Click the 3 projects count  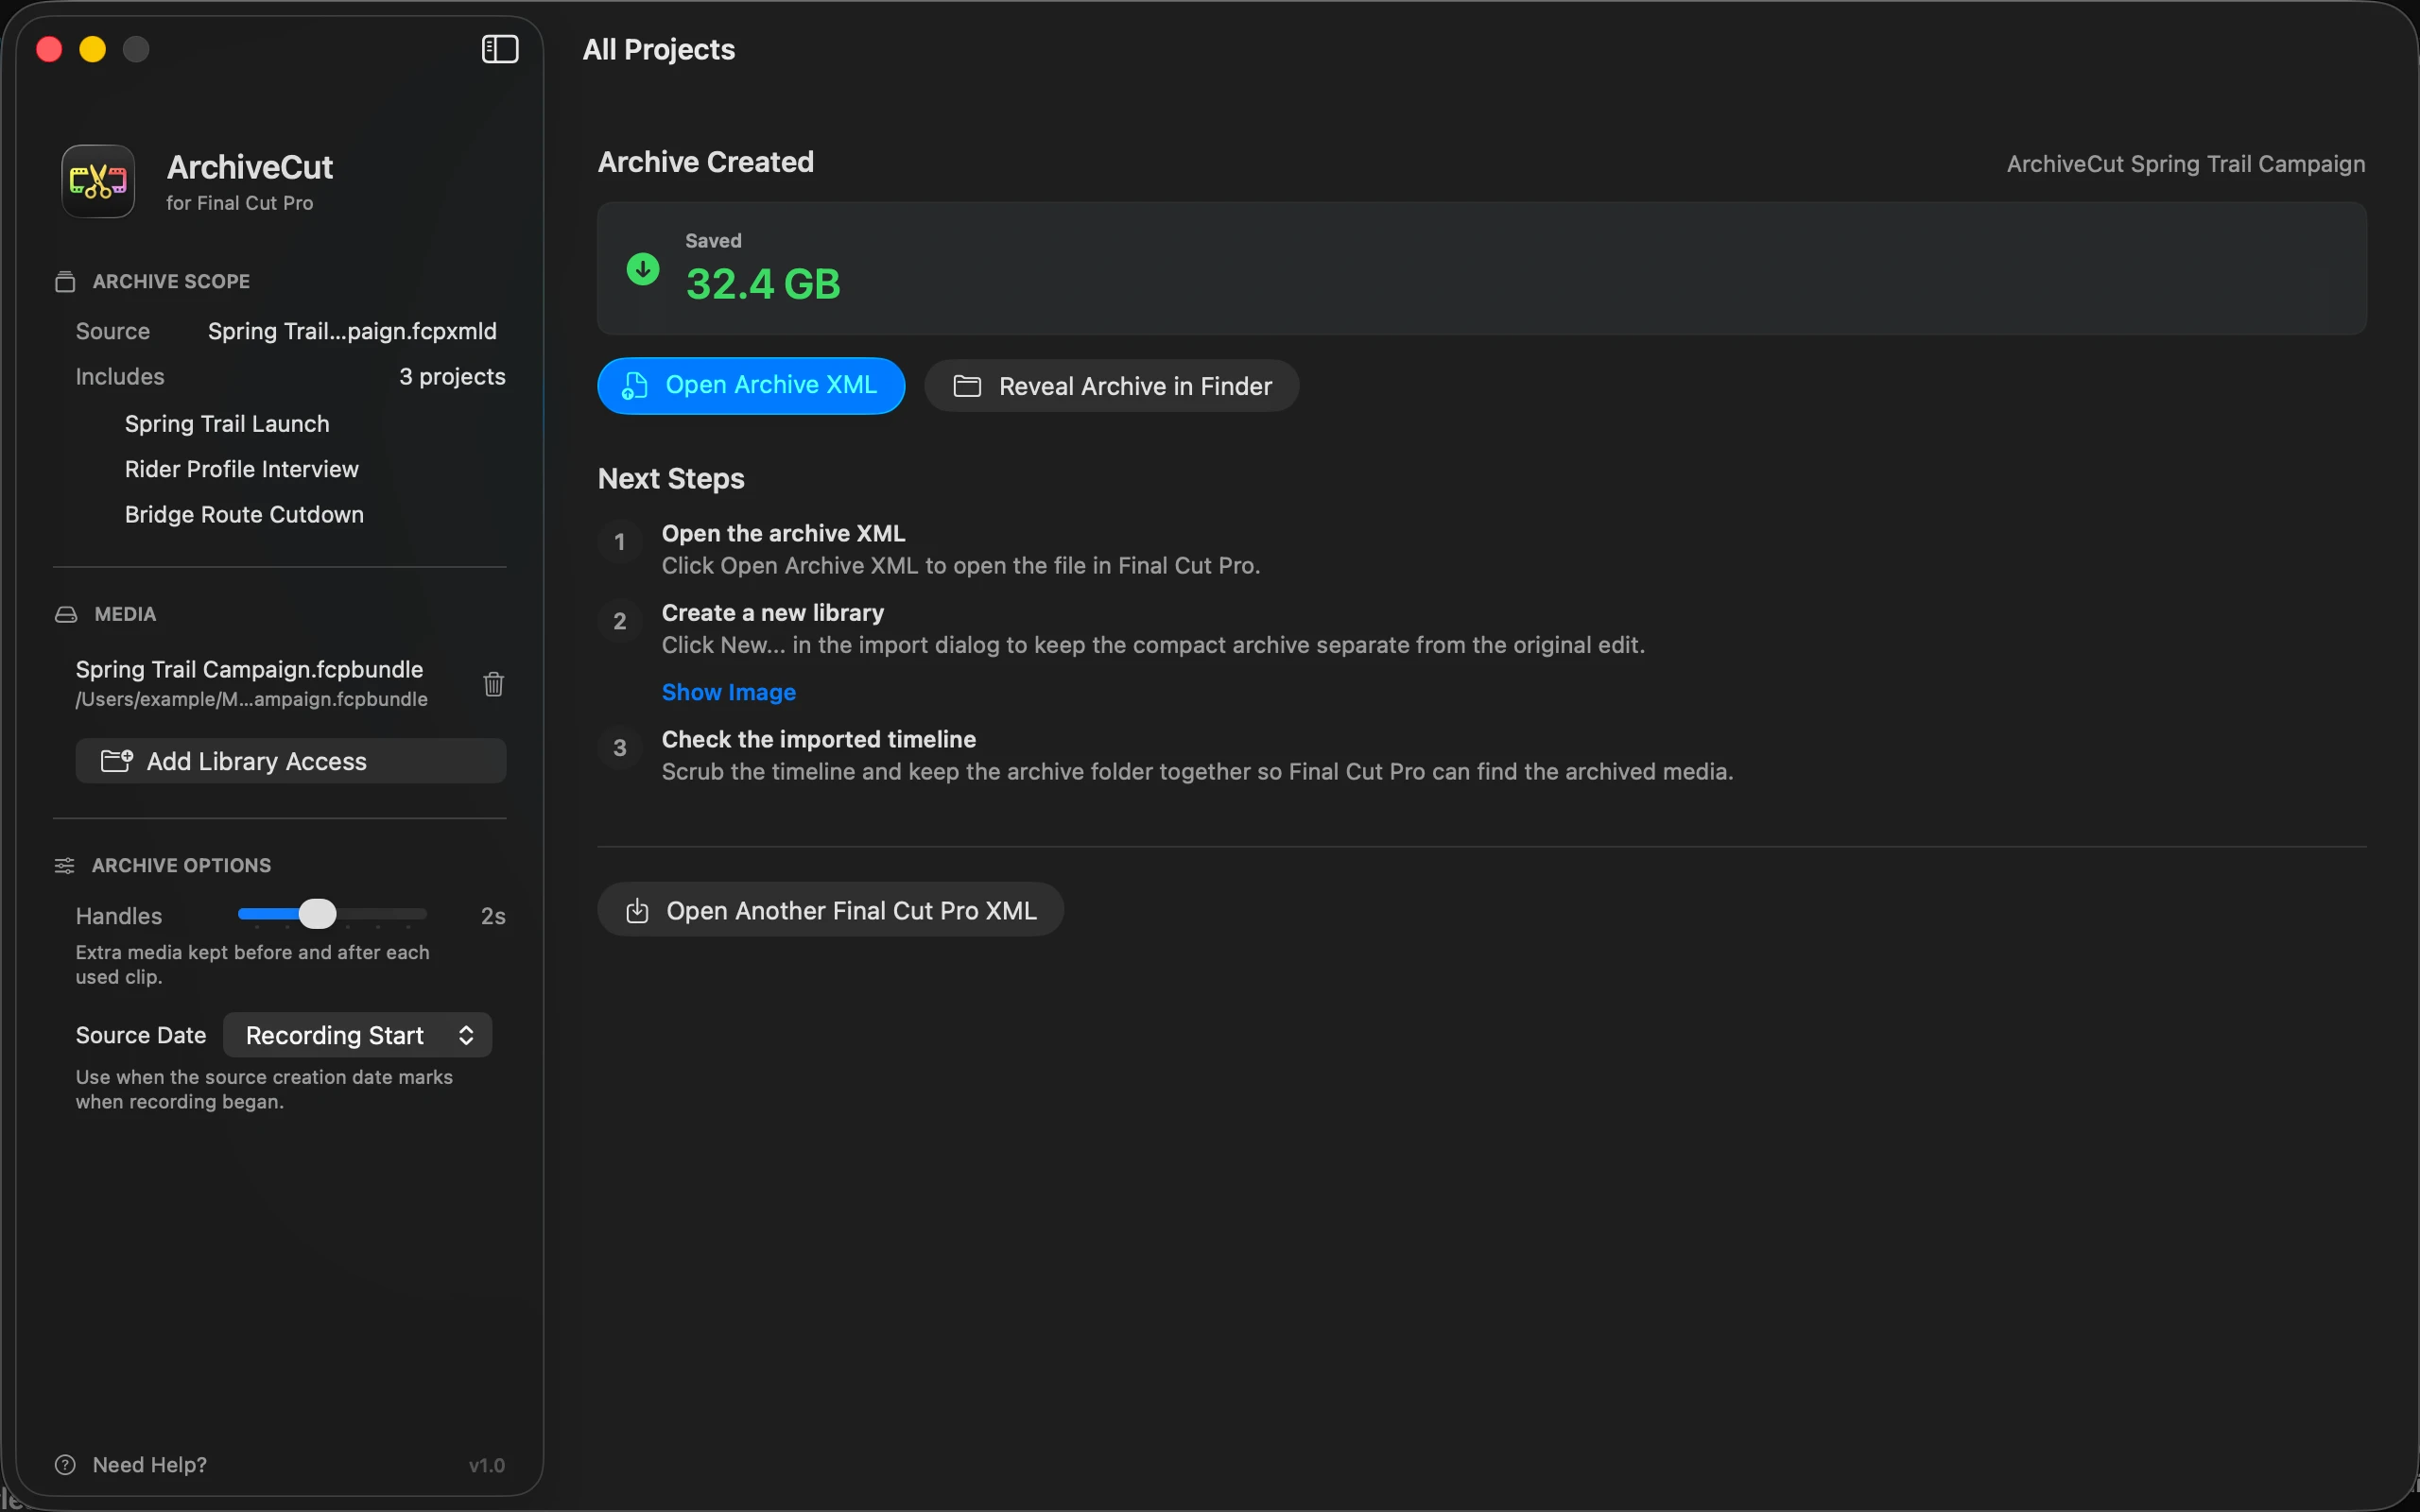452,377
